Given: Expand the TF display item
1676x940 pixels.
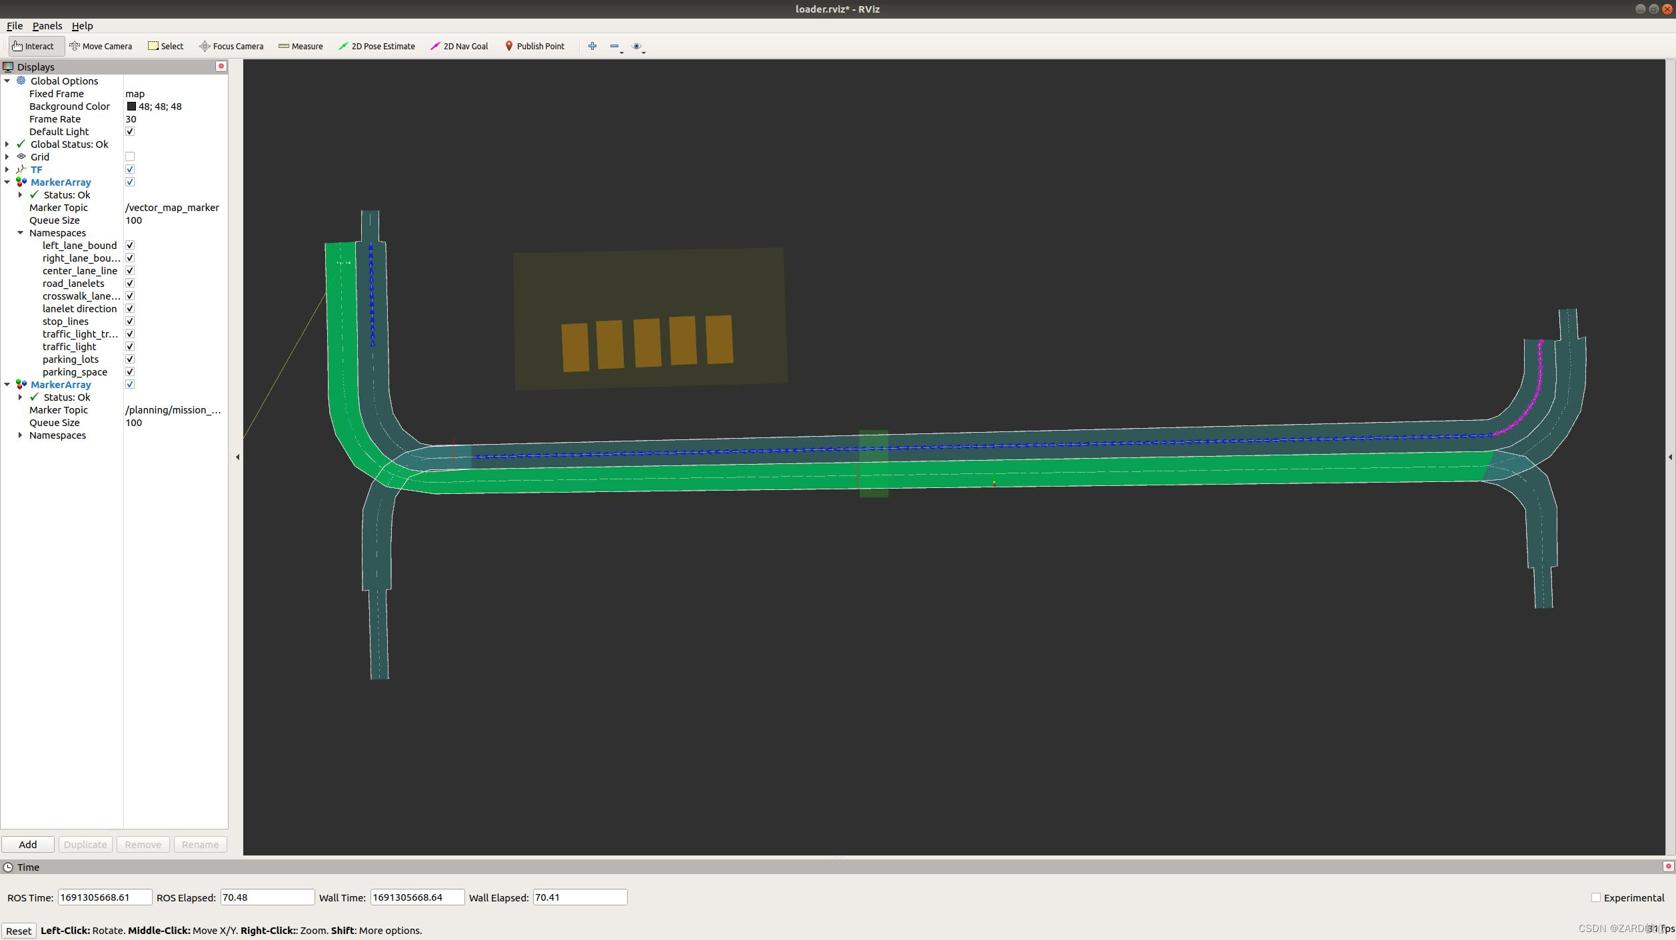Looking at the screenshot, I should tap(7, 170).
